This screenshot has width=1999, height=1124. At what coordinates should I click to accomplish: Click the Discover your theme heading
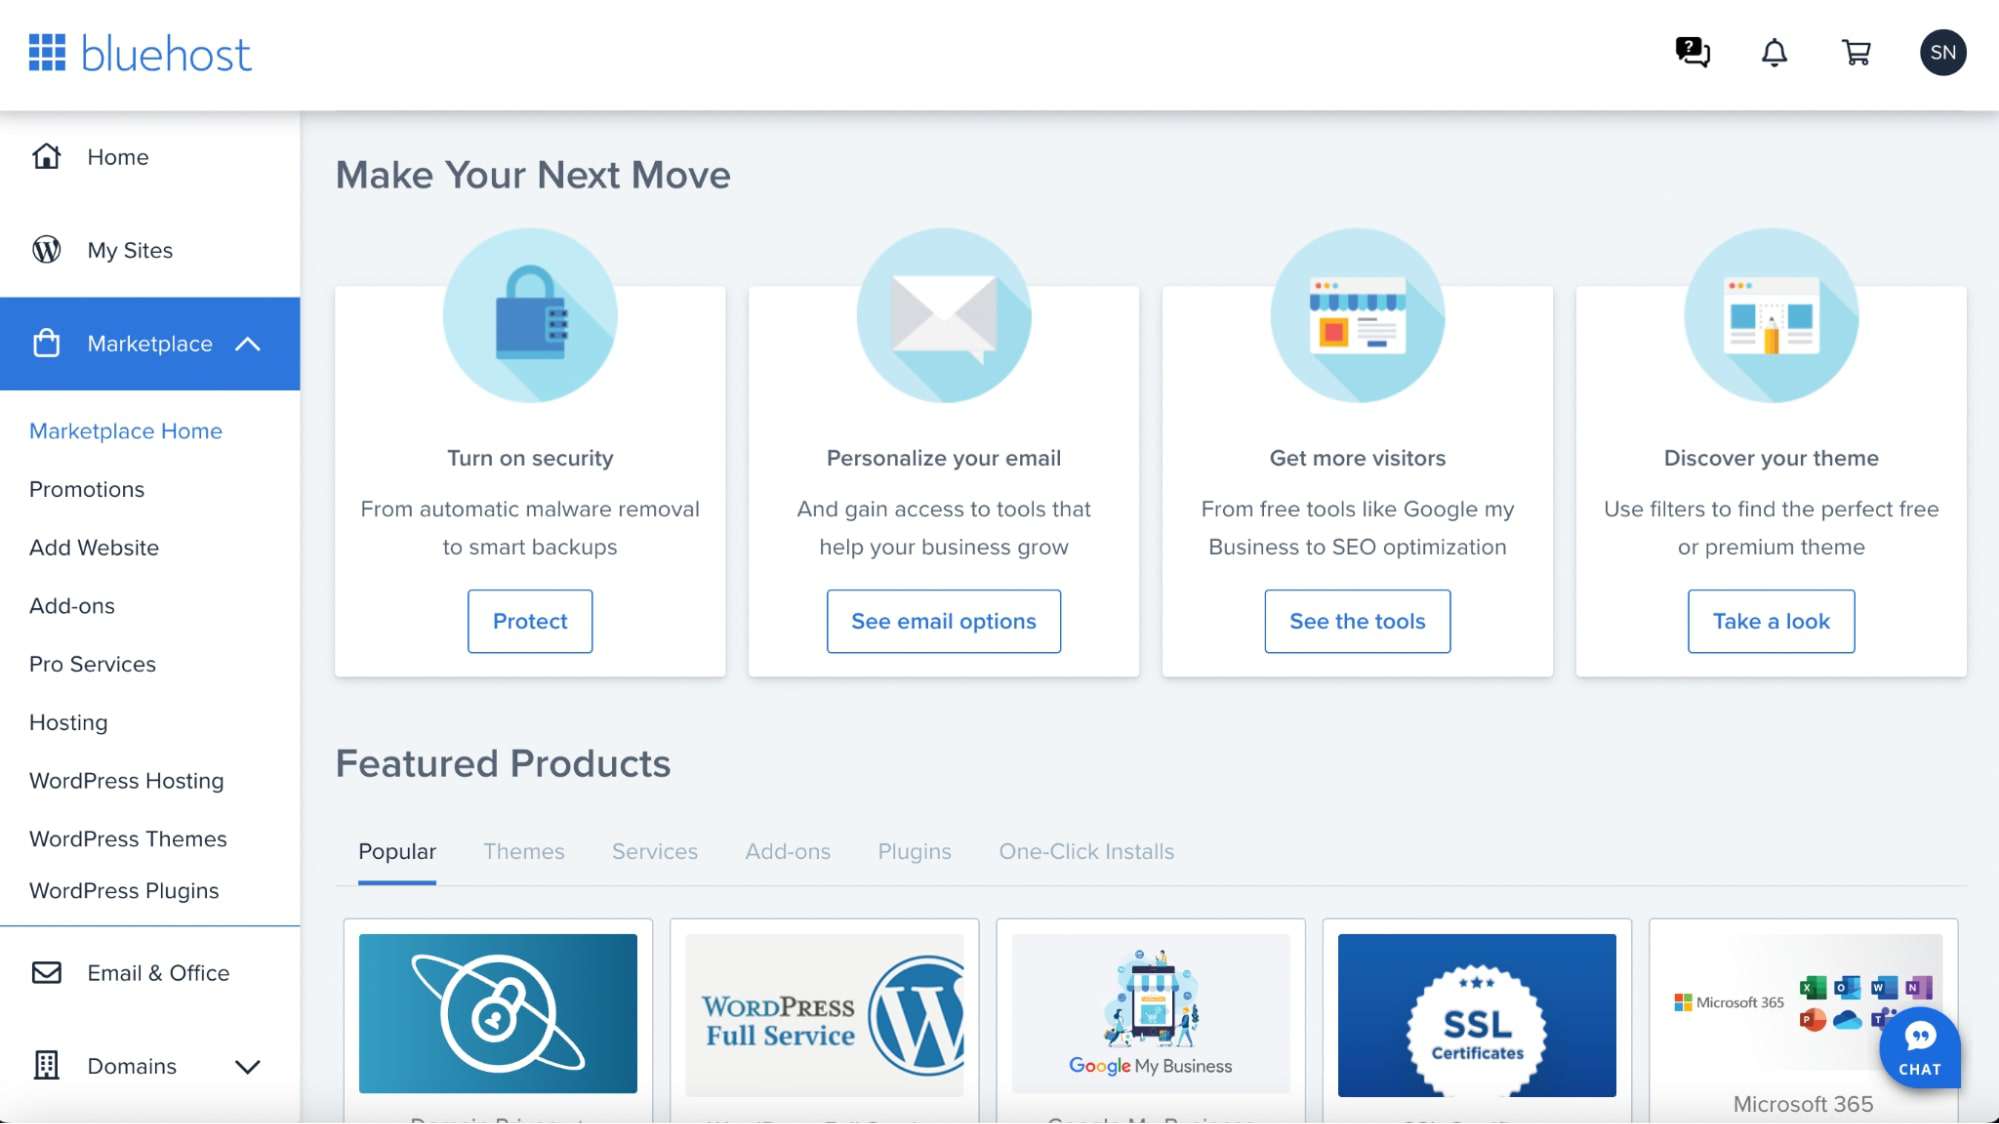pos(1771,458)
